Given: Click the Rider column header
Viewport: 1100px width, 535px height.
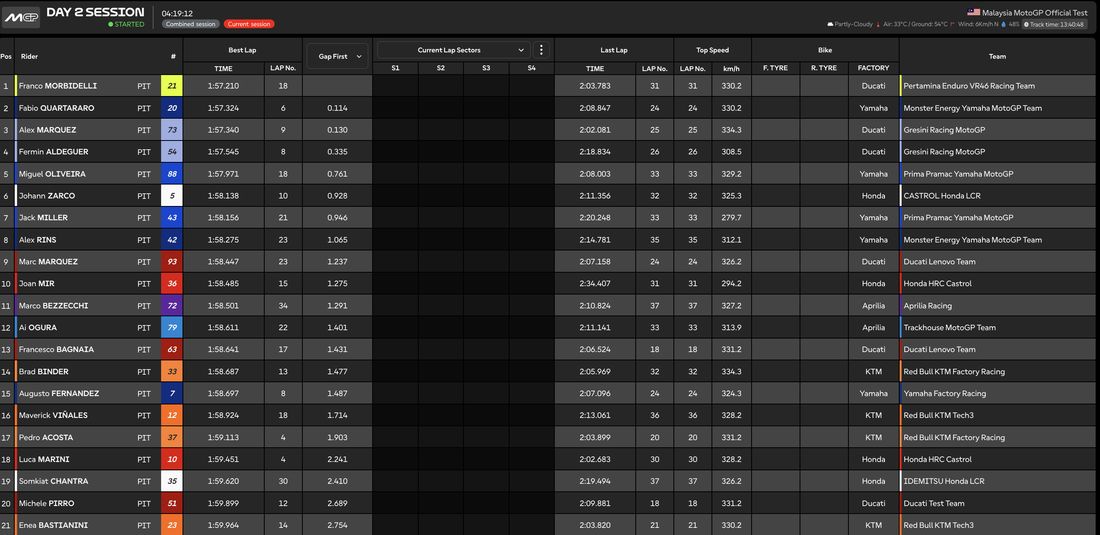Looking at the screenshot, I should 29,56.
